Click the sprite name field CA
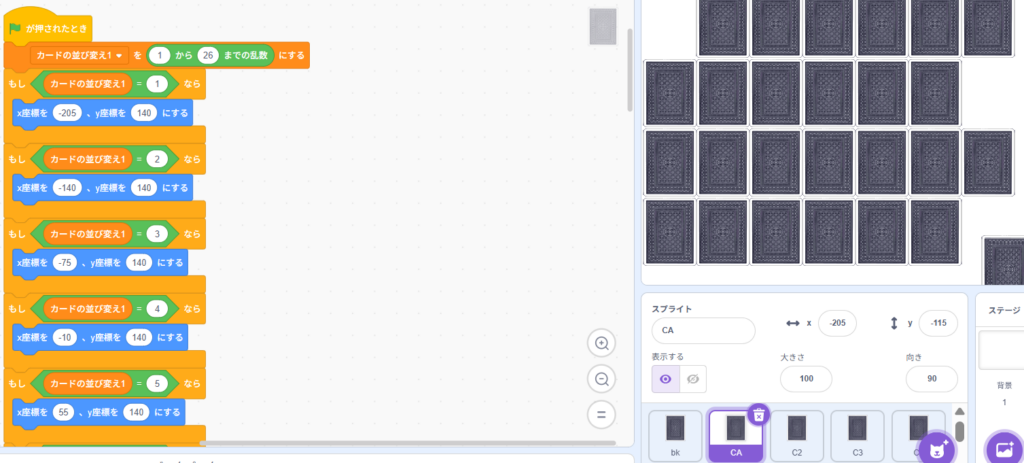Viewport: 1024px width, 463px height. (702, 330)
